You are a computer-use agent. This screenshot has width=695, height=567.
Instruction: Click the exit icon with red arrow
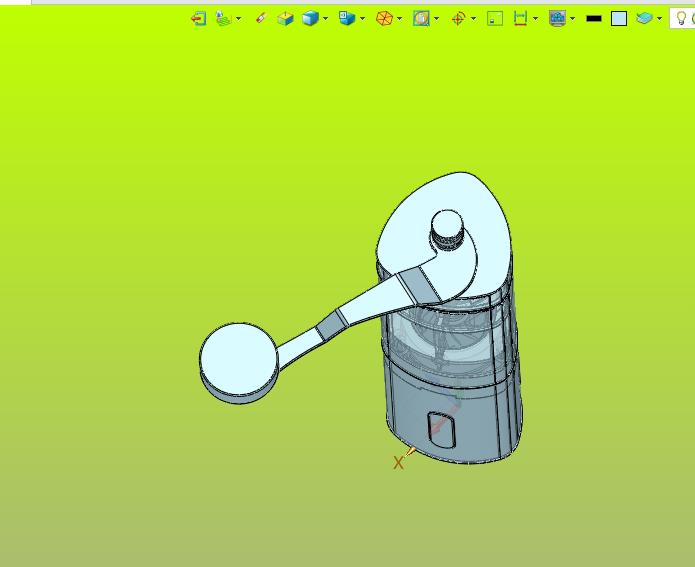coord(199,19)
